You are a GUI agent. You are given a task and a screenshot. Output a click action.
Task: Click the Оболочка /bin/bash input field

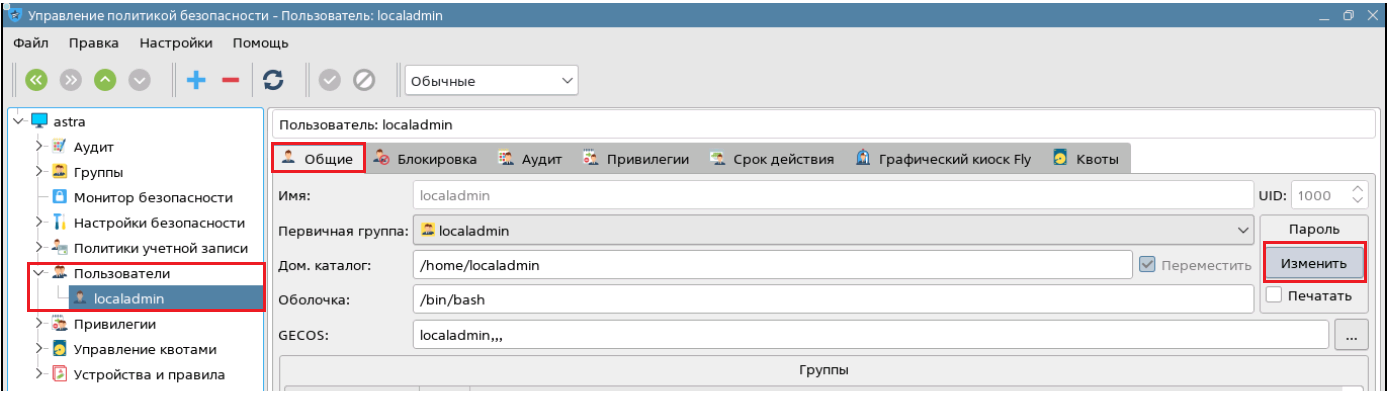pos(833,299)
